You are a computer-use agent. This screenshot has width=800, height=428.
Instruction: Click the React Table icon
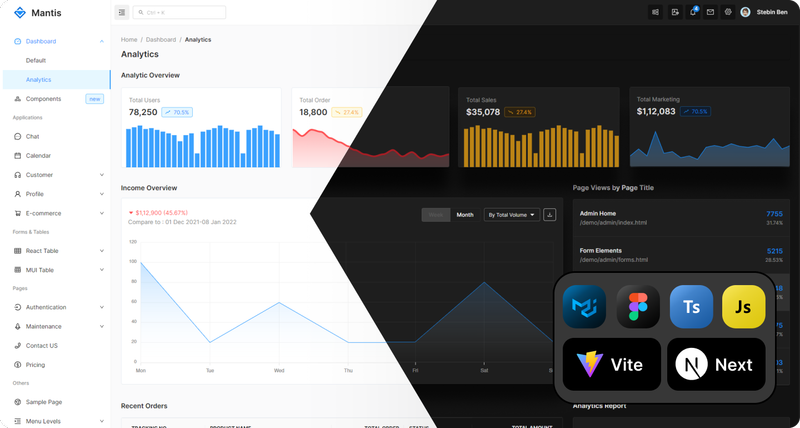pos(17,251)
